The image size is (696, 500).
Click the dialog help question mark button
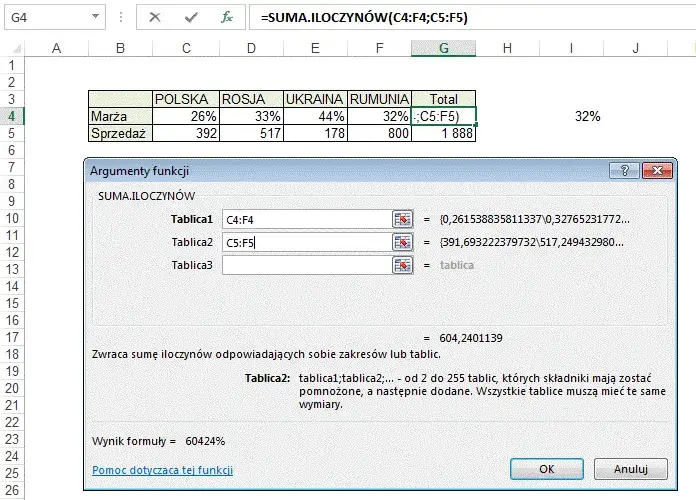(625, 171)
